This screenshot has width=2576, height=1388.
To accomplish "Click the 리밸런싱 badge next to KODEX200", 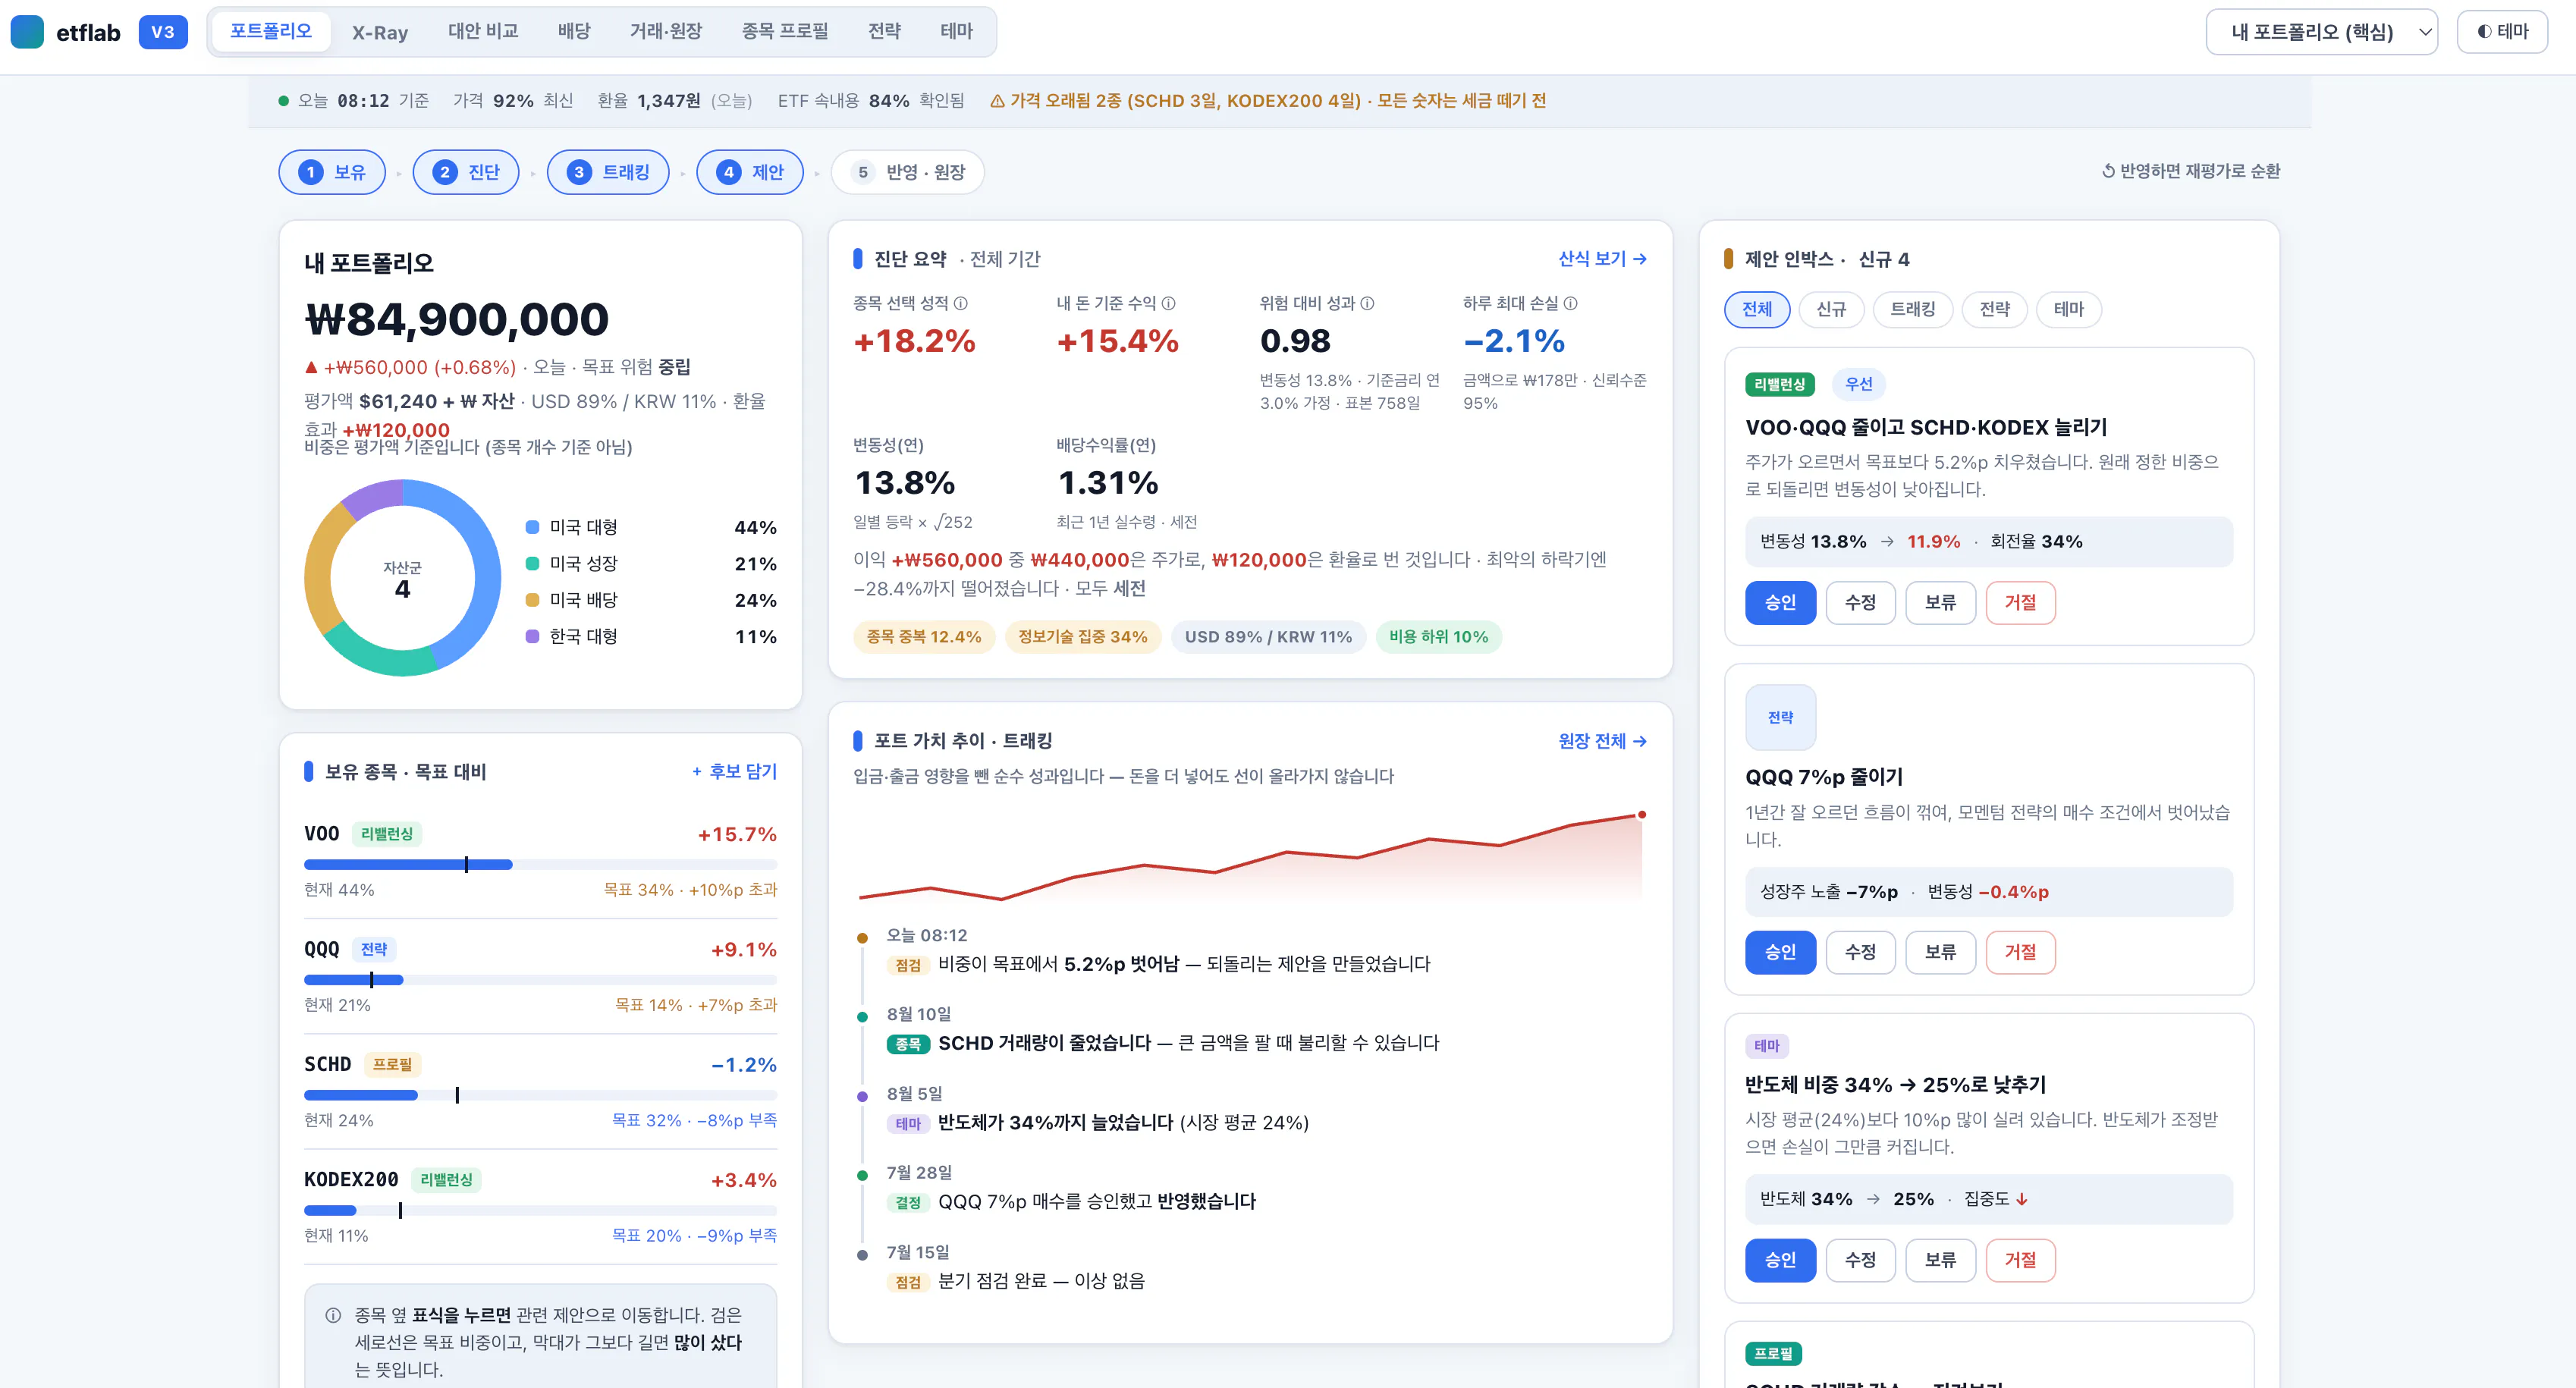I will [446, 1180].
